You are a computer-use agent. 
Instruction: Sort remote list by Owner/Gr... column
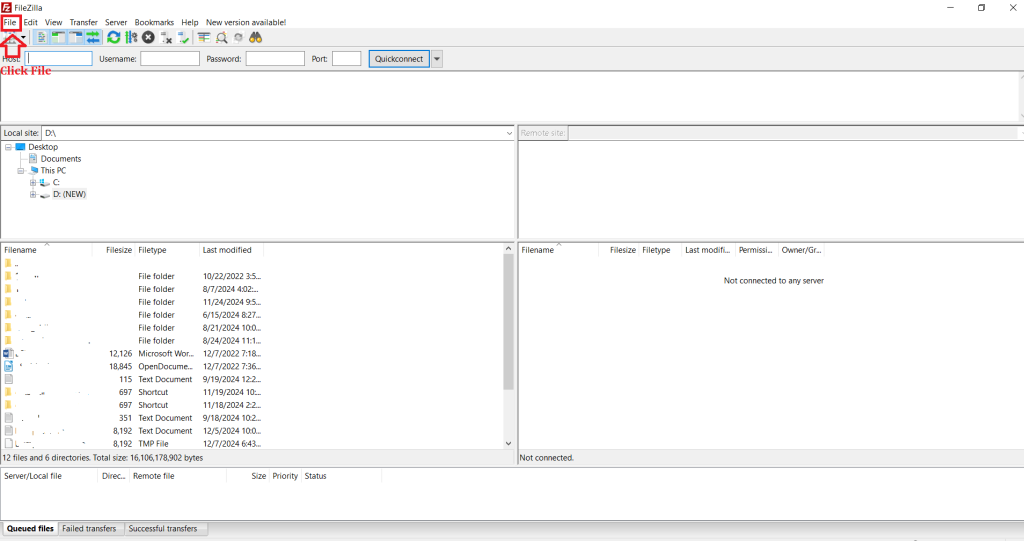pyautogui.click(x=801, y=250)
